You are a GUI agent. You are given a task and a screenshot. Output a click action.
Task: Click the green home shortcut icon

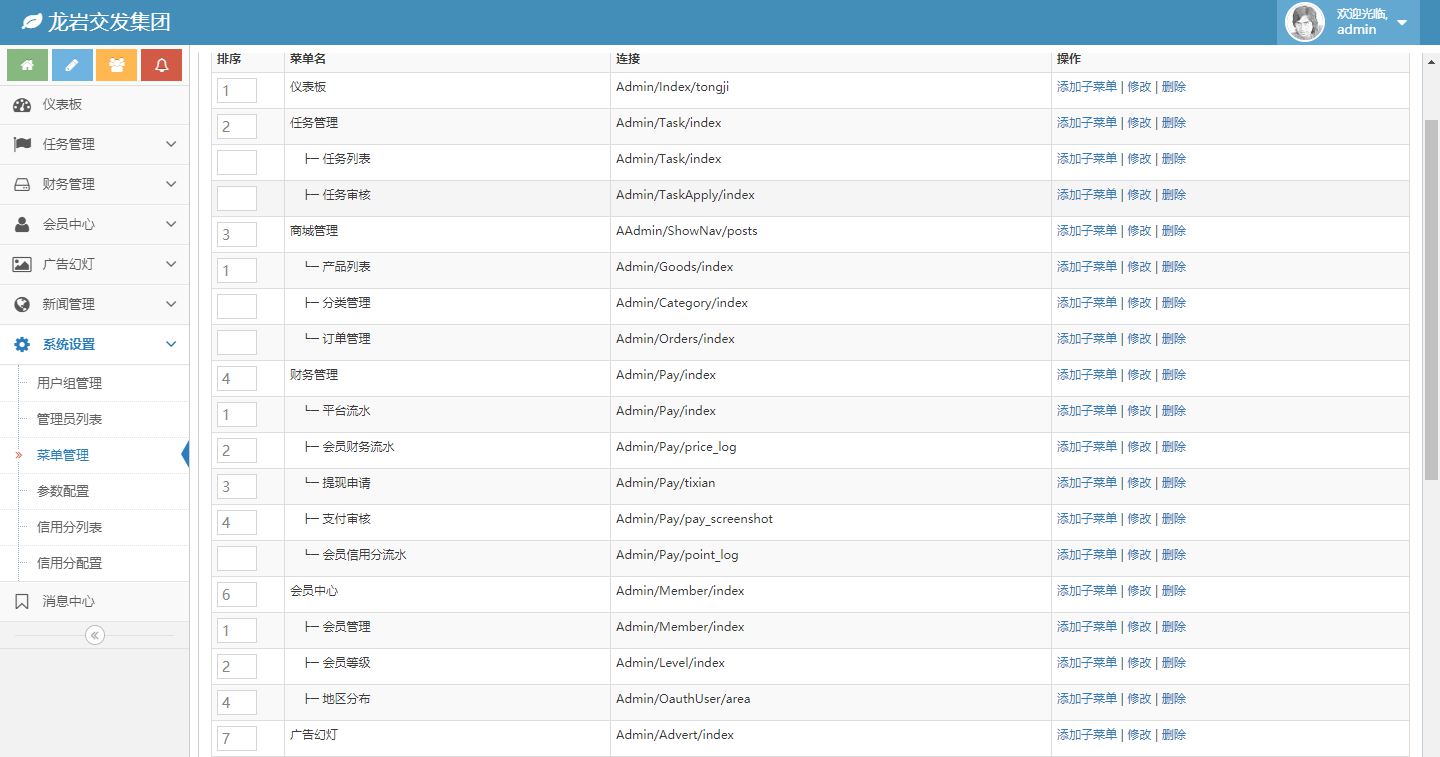point(28,65)
